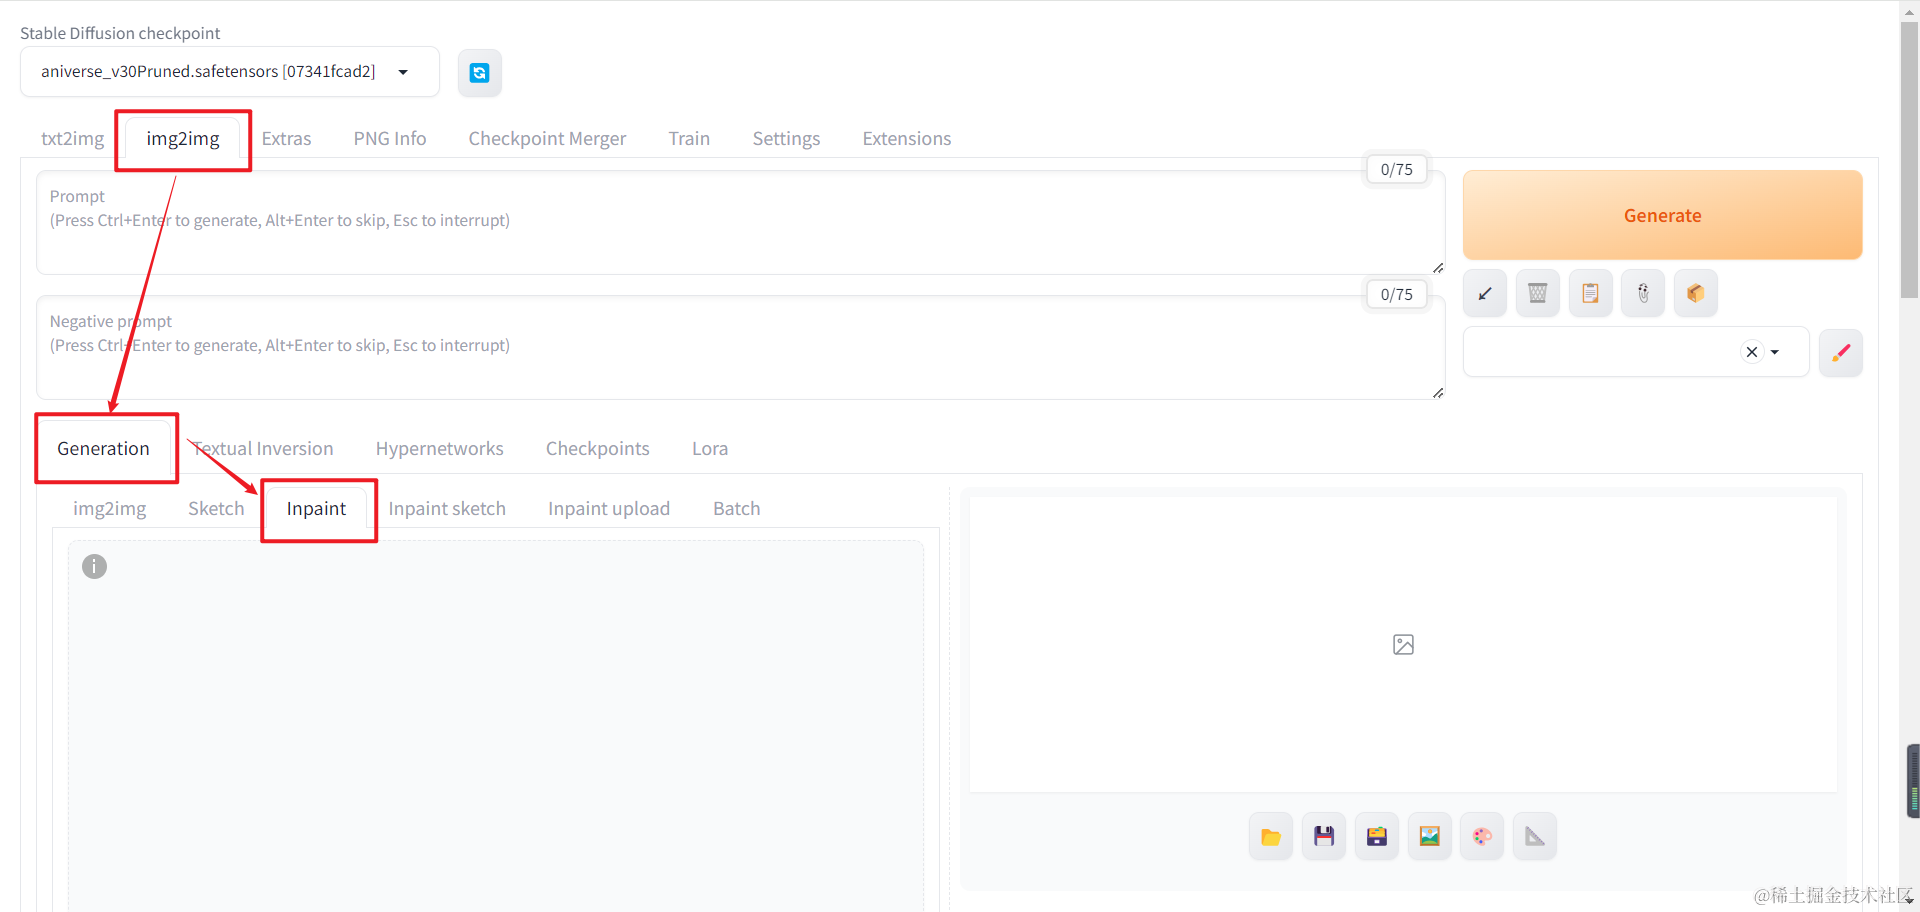Image resolution: width=1920 pixels, height=912 pixels.
Task: Click the Prompt token counter 0/75
Action: [1397, 169]
